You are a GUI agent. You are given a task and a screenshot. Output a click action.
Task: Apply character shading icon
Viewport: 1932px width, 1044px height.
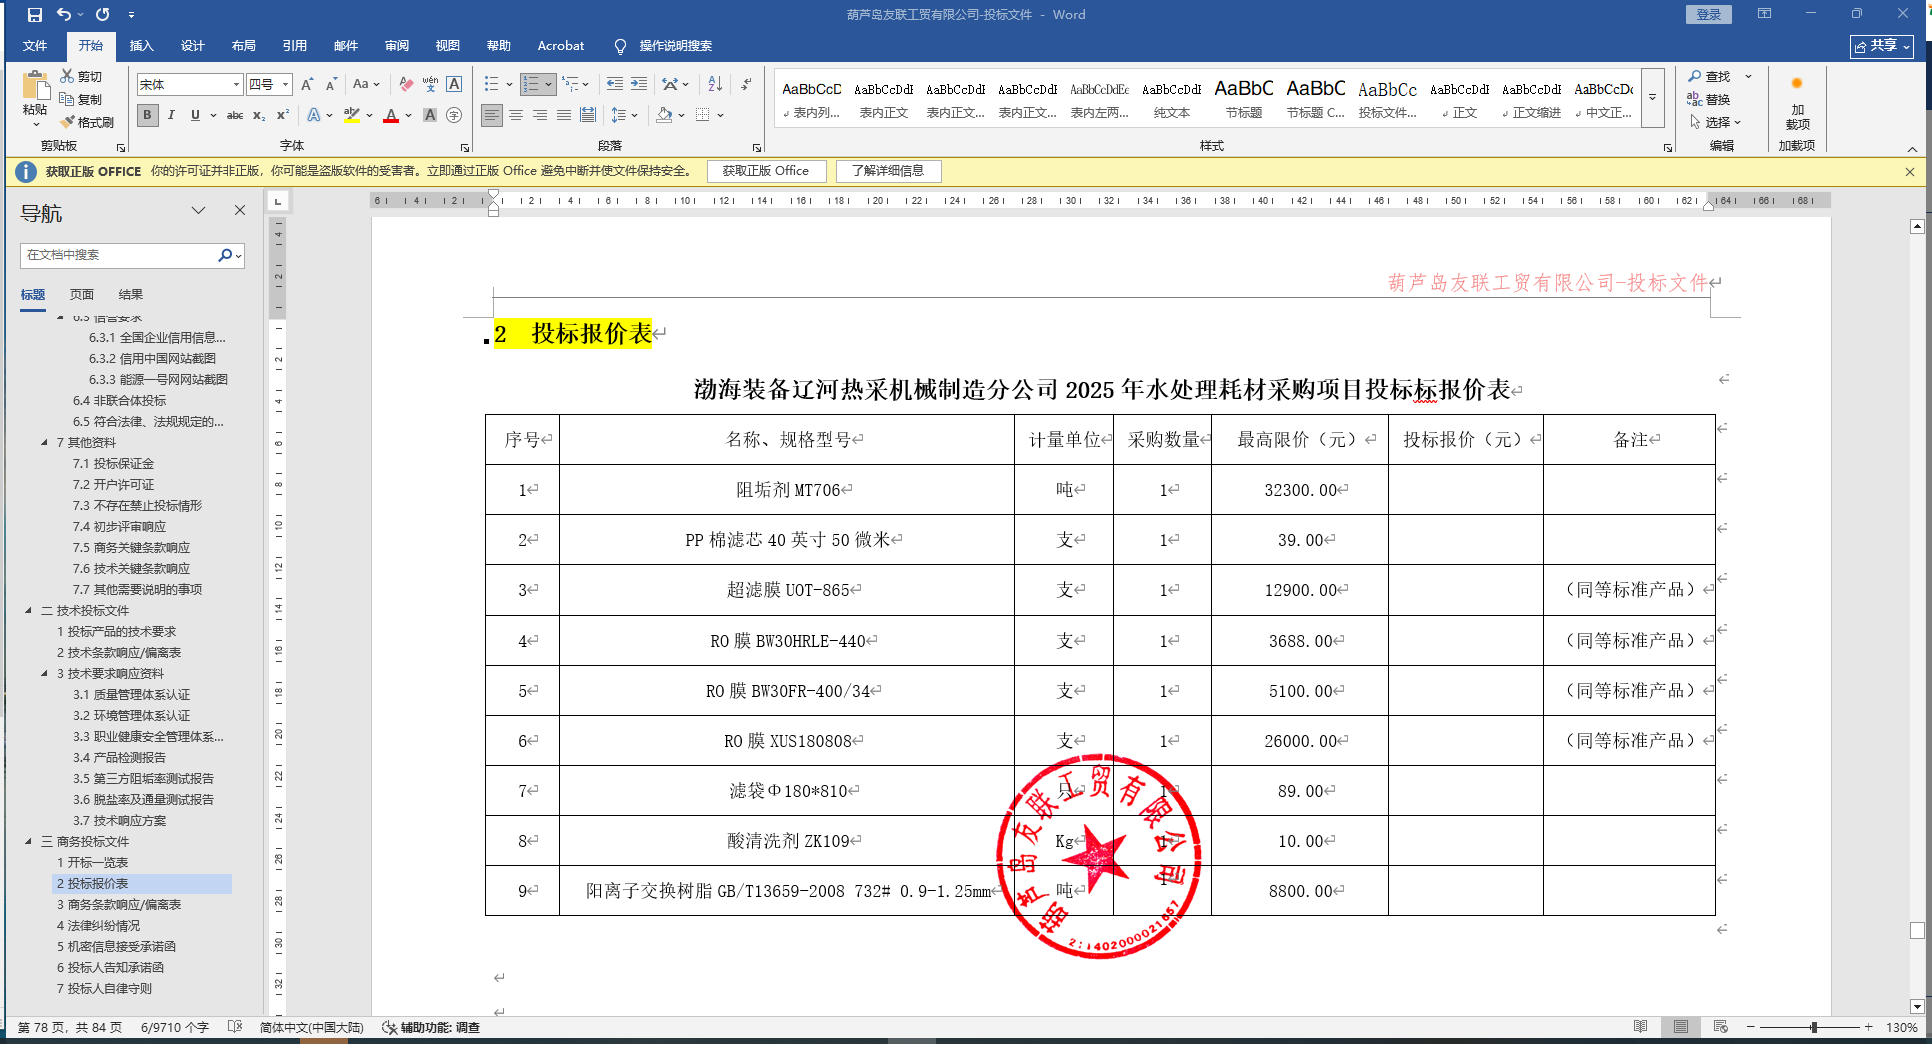tap(430, 115)
